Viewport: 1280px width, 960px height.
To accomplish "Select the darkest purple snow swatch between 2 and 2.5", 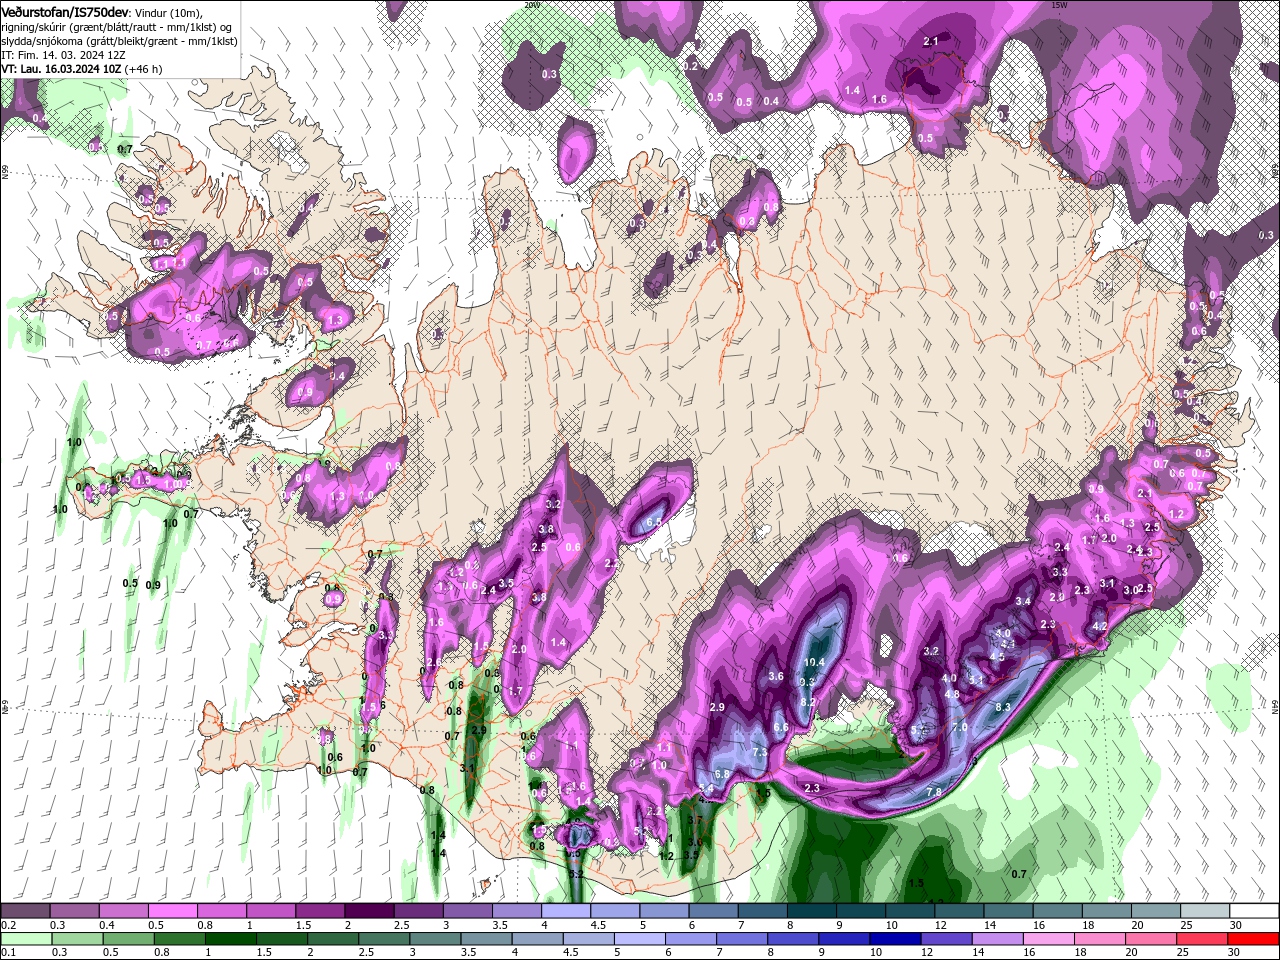I will pyautogui.click(x=368, y=911).
